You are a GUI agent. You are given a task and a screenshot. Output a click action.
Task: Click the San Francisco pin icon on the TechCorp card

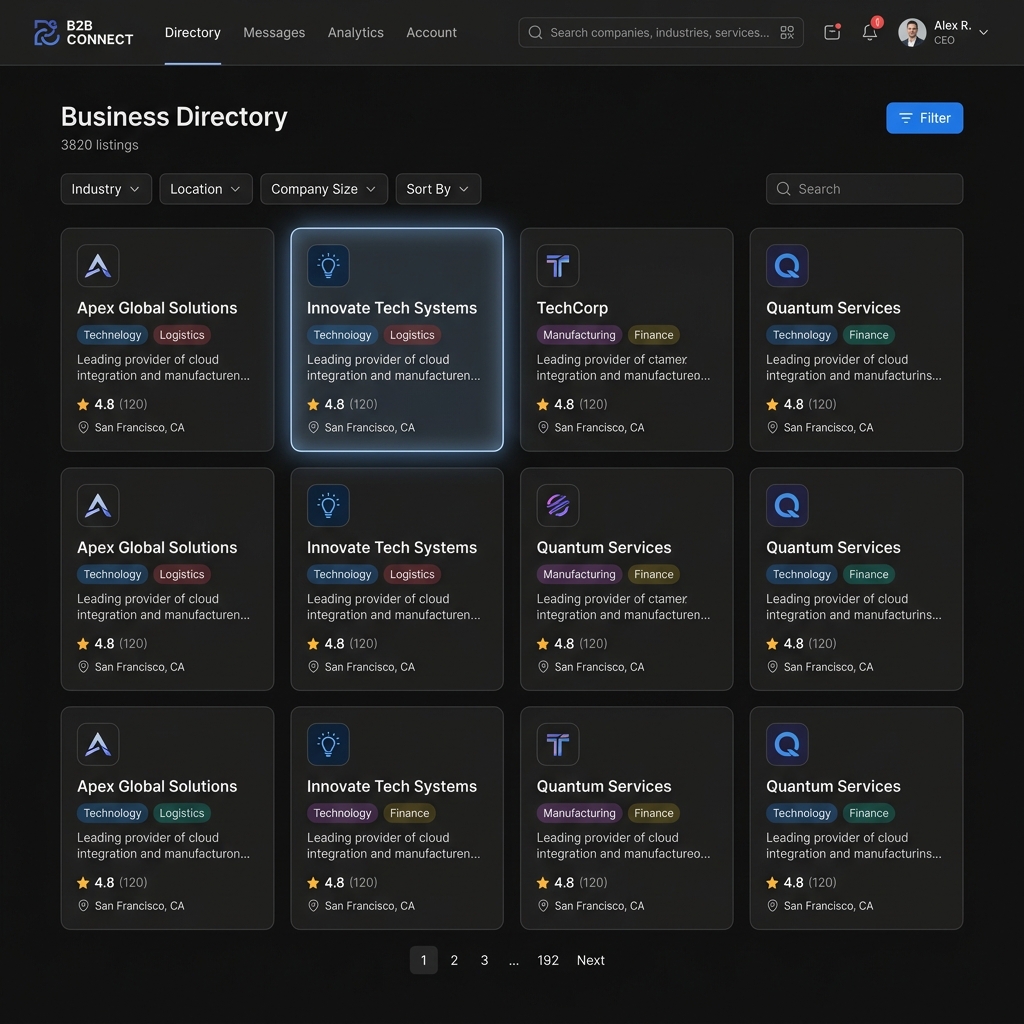543,427
